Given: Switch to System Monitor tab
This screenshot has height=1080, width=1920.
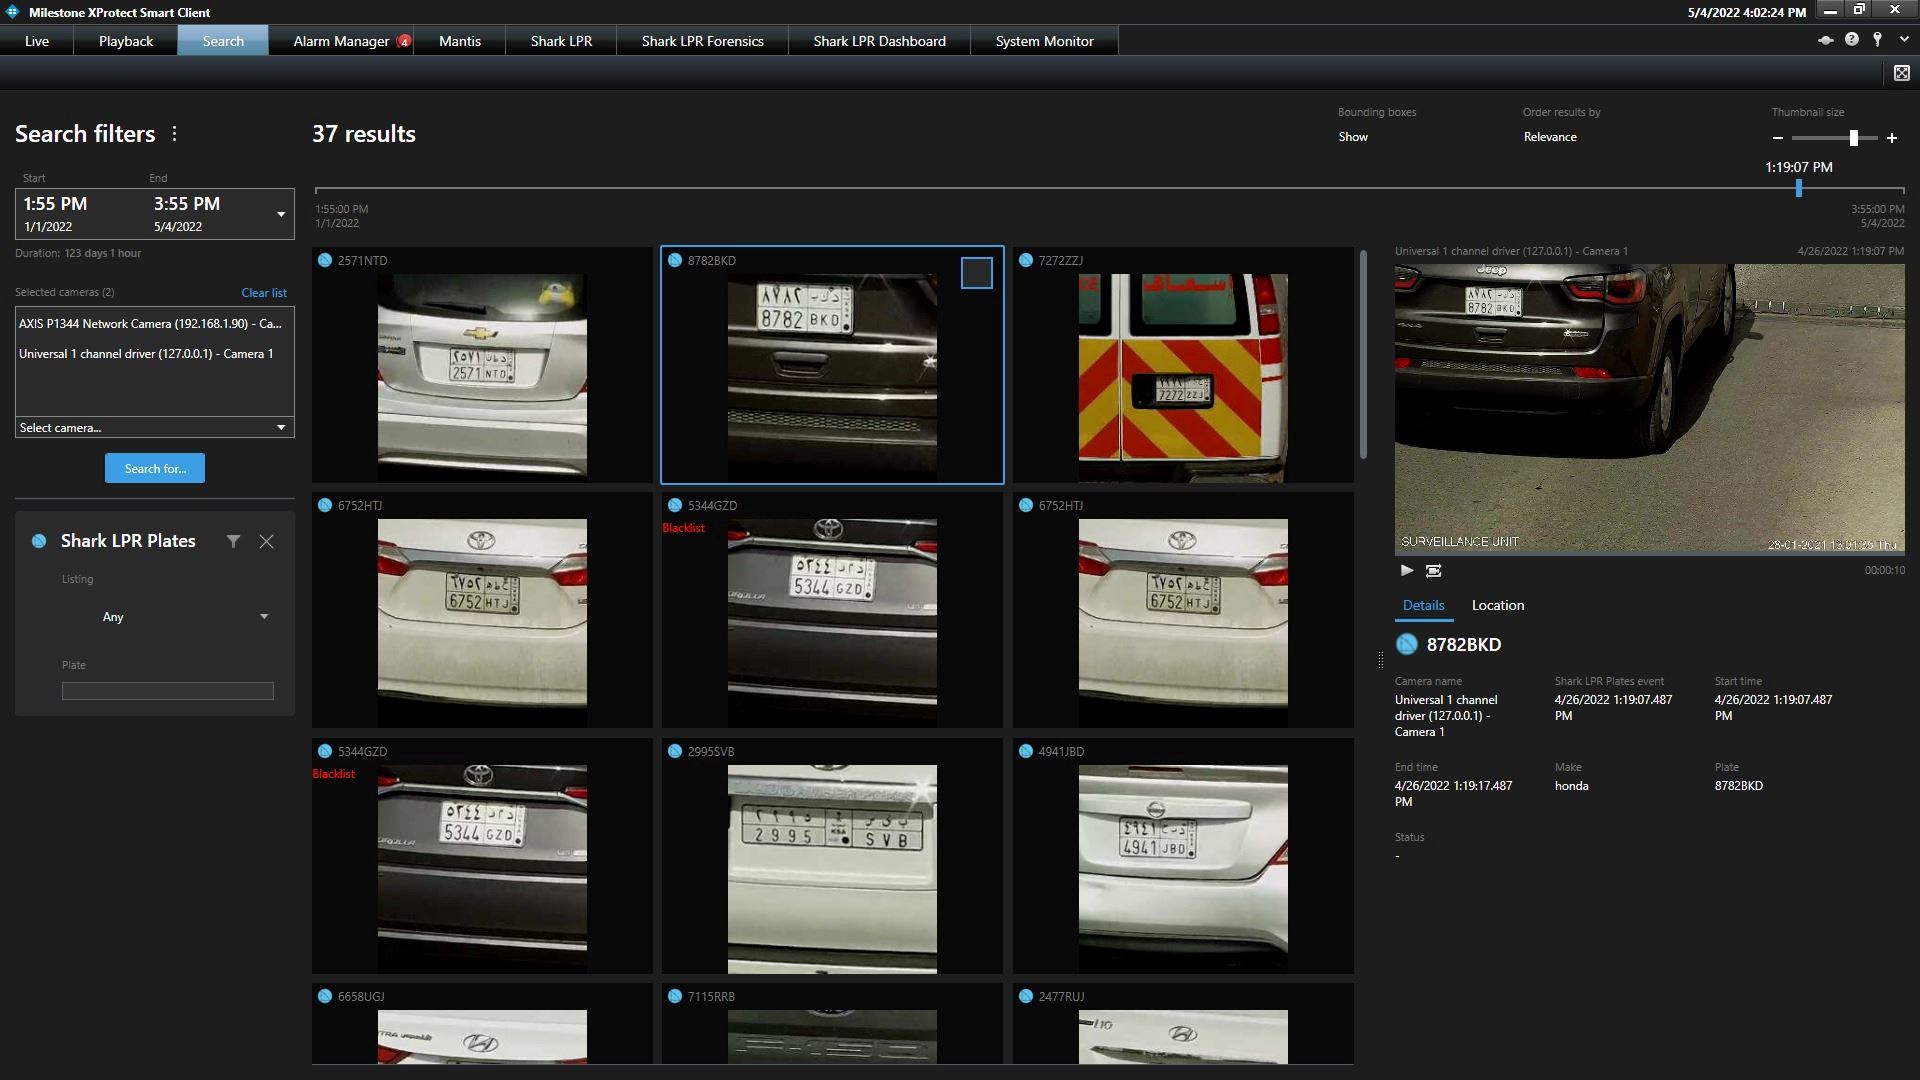Looking at the screenshot, I should (1044, 41).
